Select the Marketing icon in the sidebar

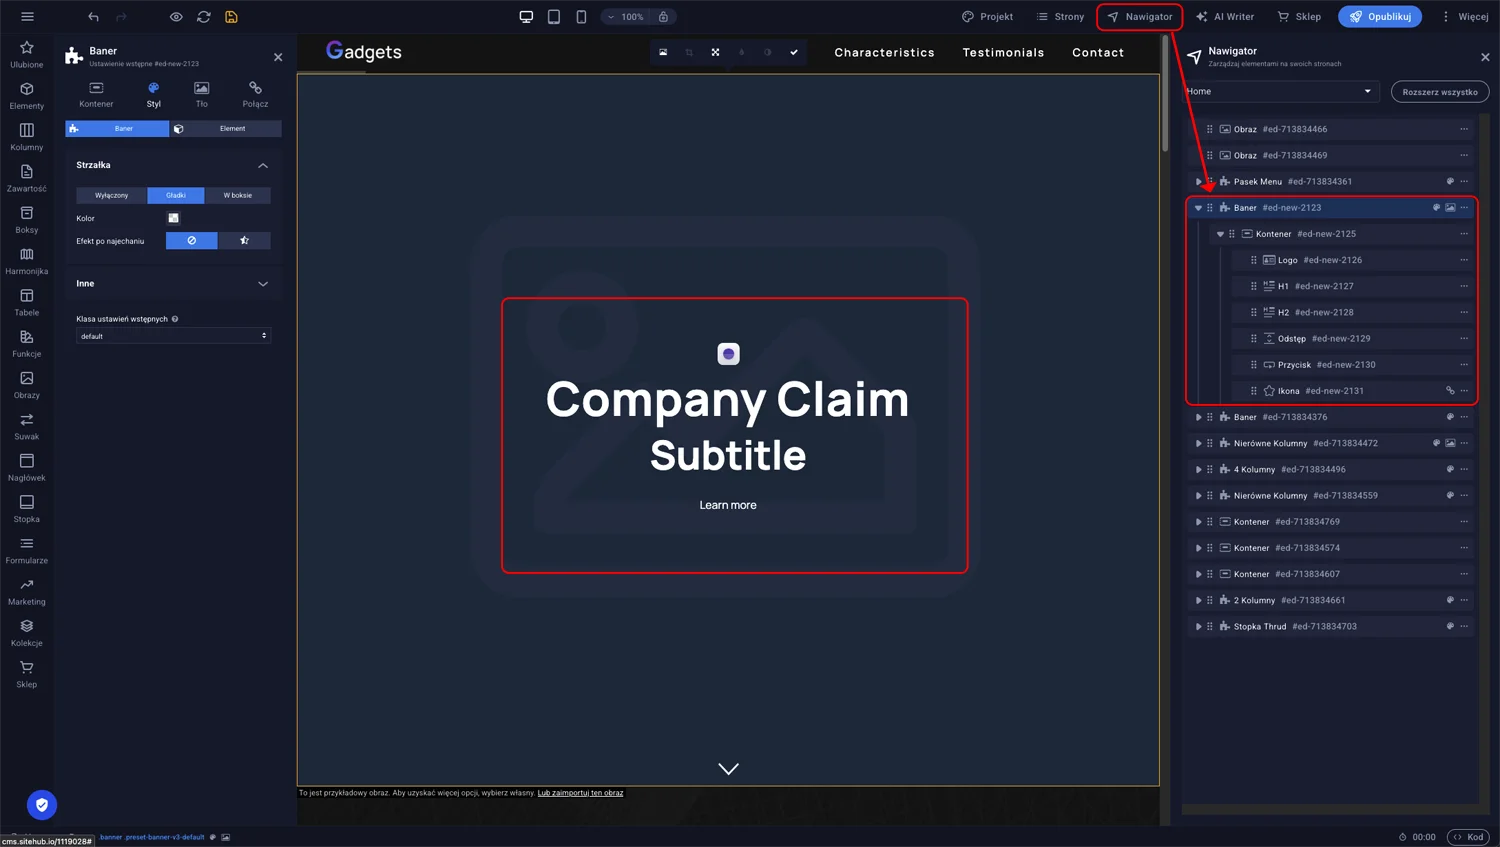pos(26,592)
